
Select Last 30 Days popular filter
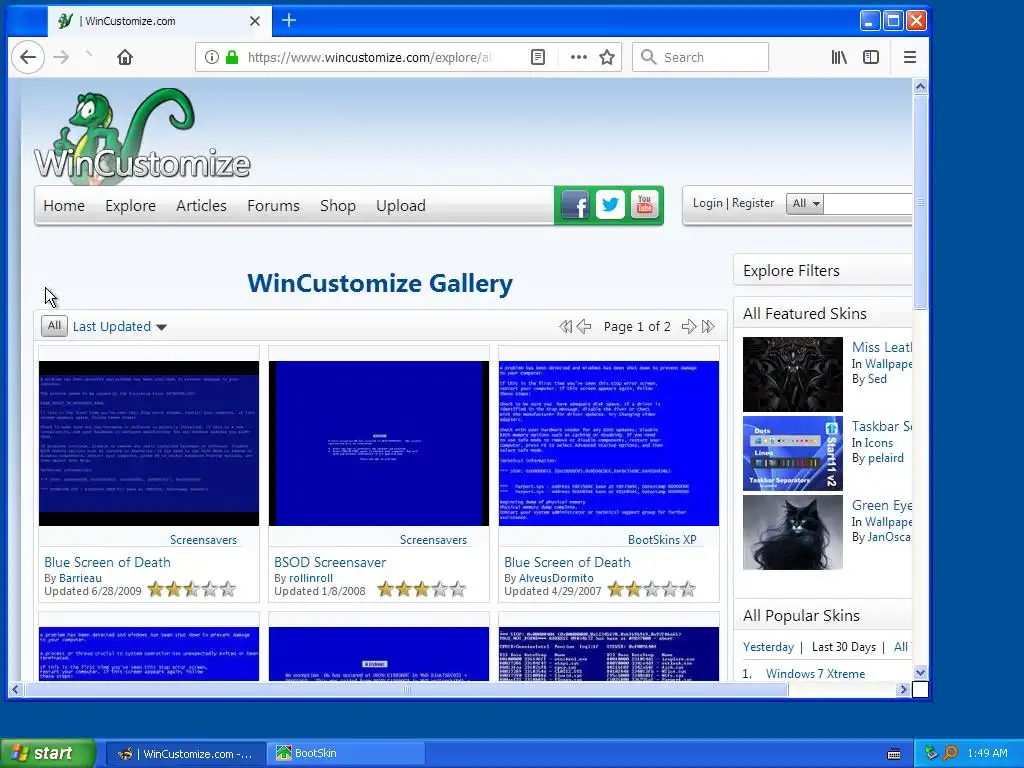[844, 647]
